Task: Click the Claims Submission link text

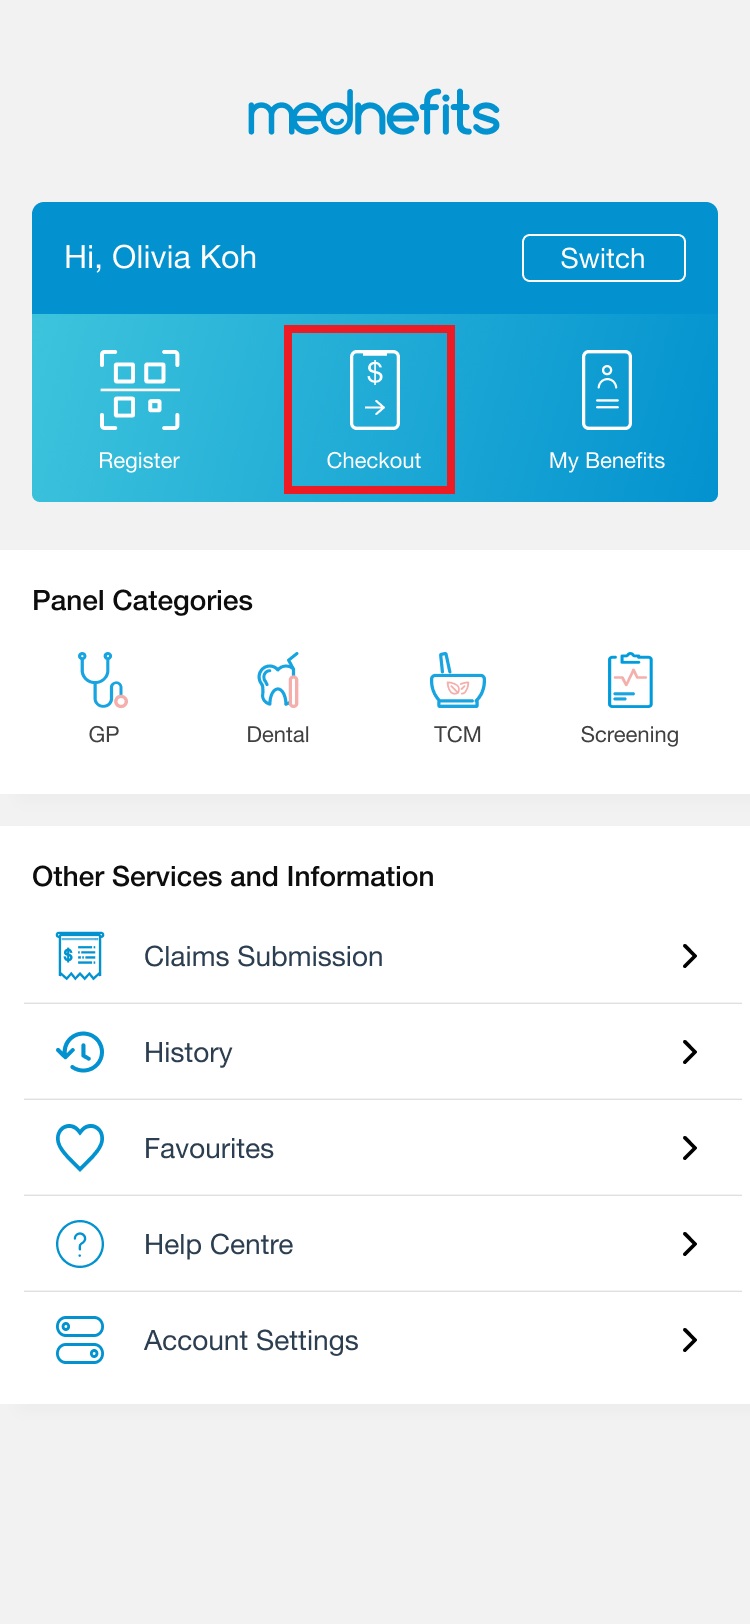Action: 263,956
